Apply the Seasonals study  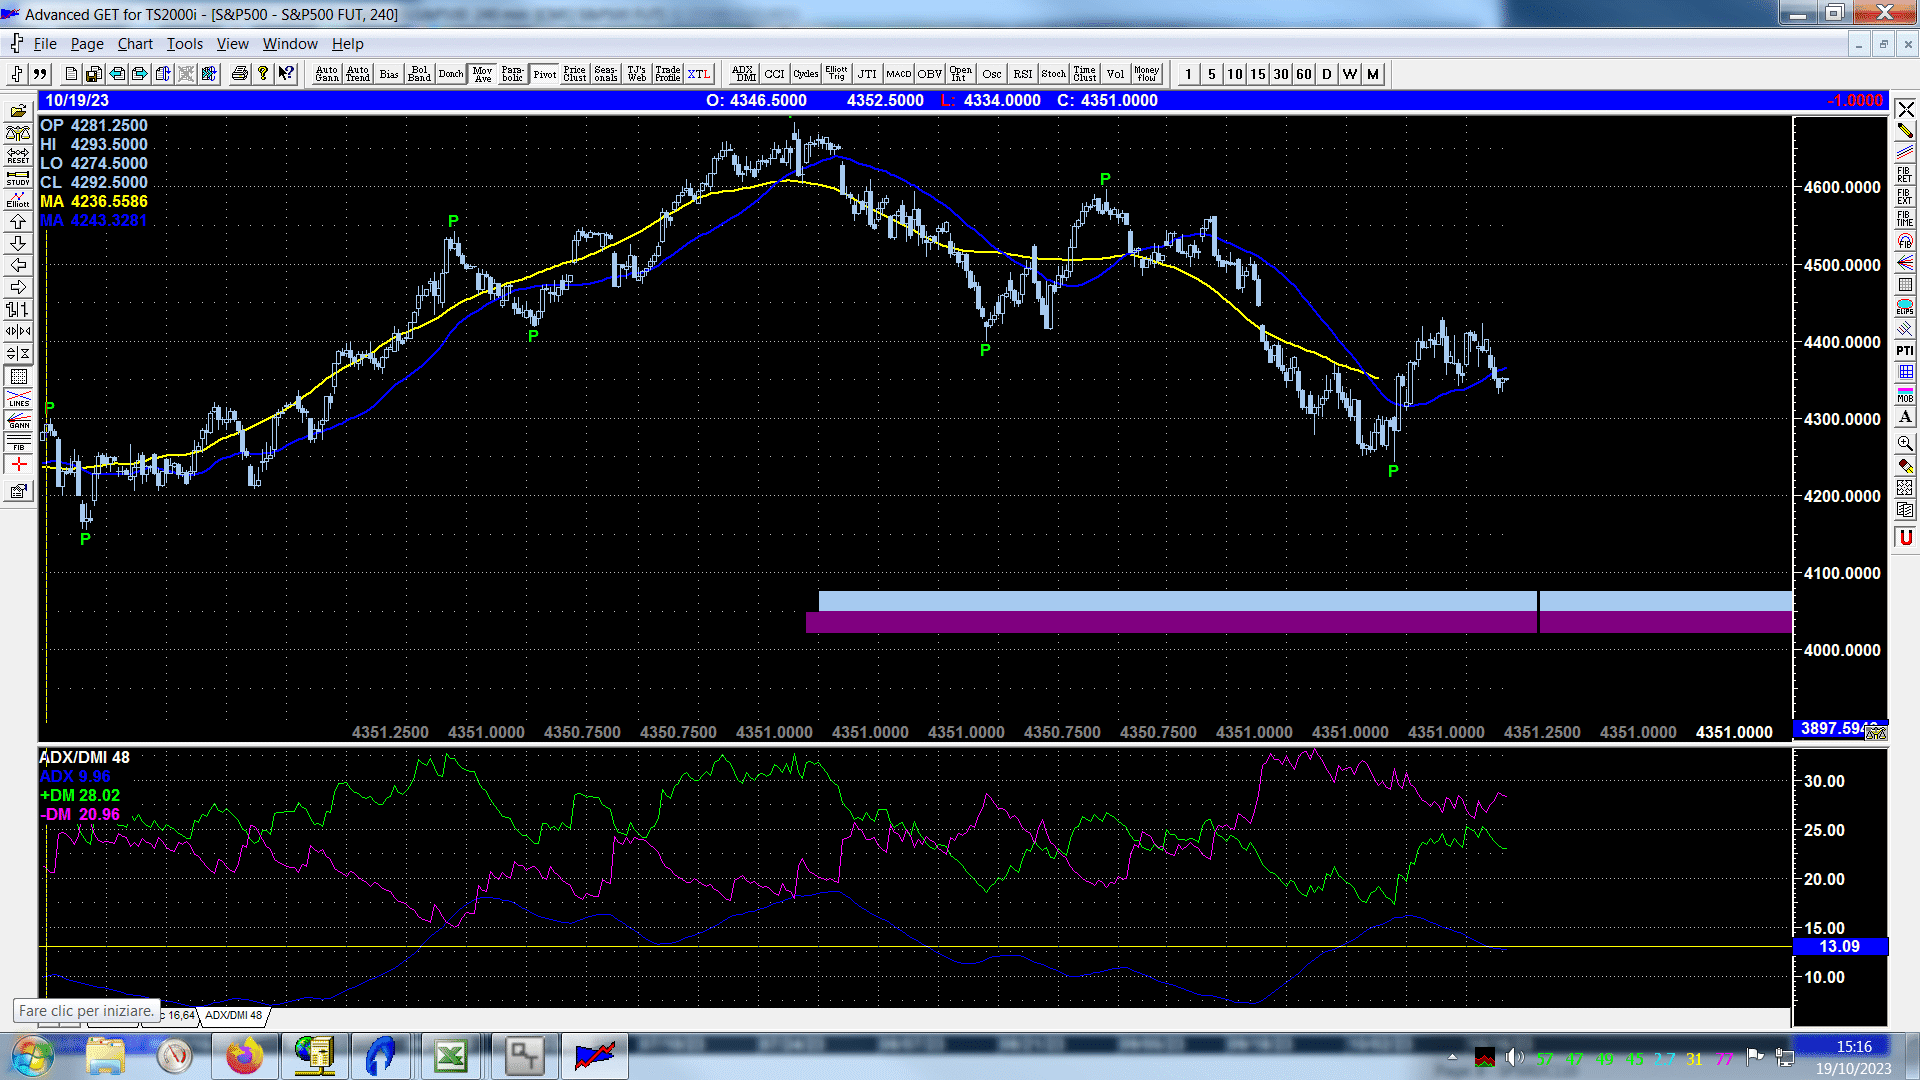pyautogui.click(x=606, y=74)
